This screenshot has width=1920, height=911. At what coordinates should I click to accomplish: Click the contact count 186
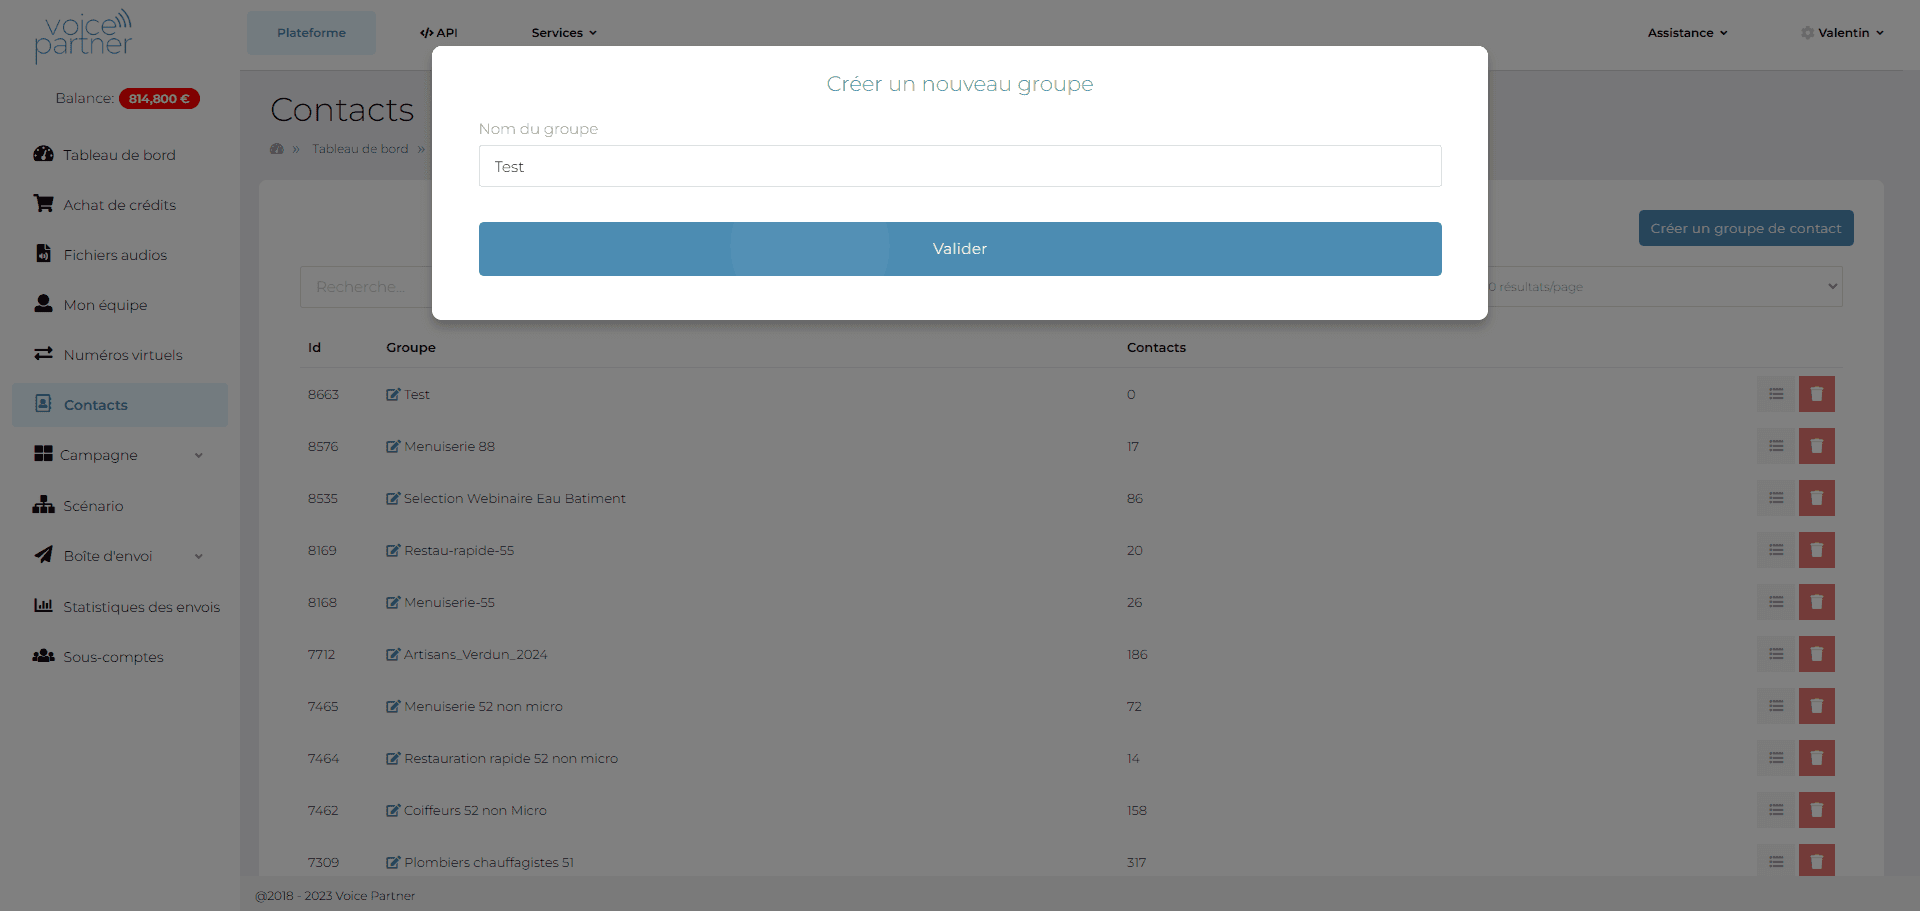pyautogui.click(x=1137, y=654)
